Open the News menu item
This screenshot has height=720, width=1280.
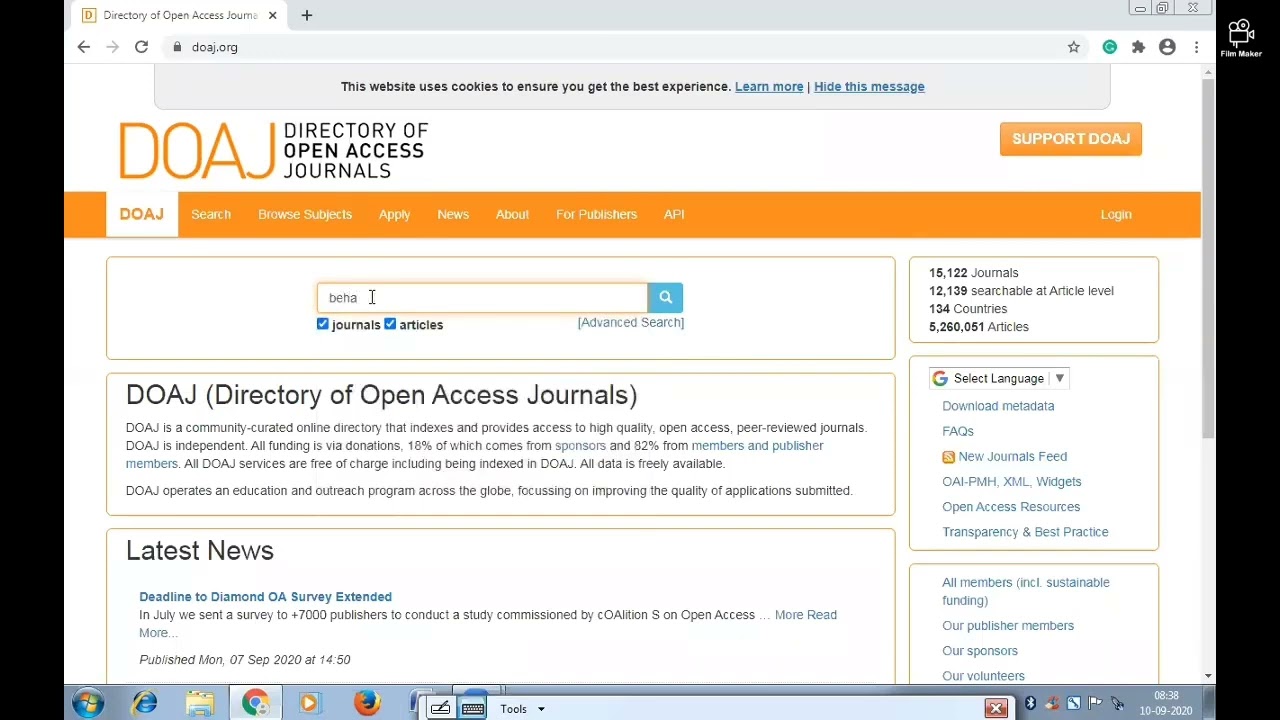[x=453, y=214]
